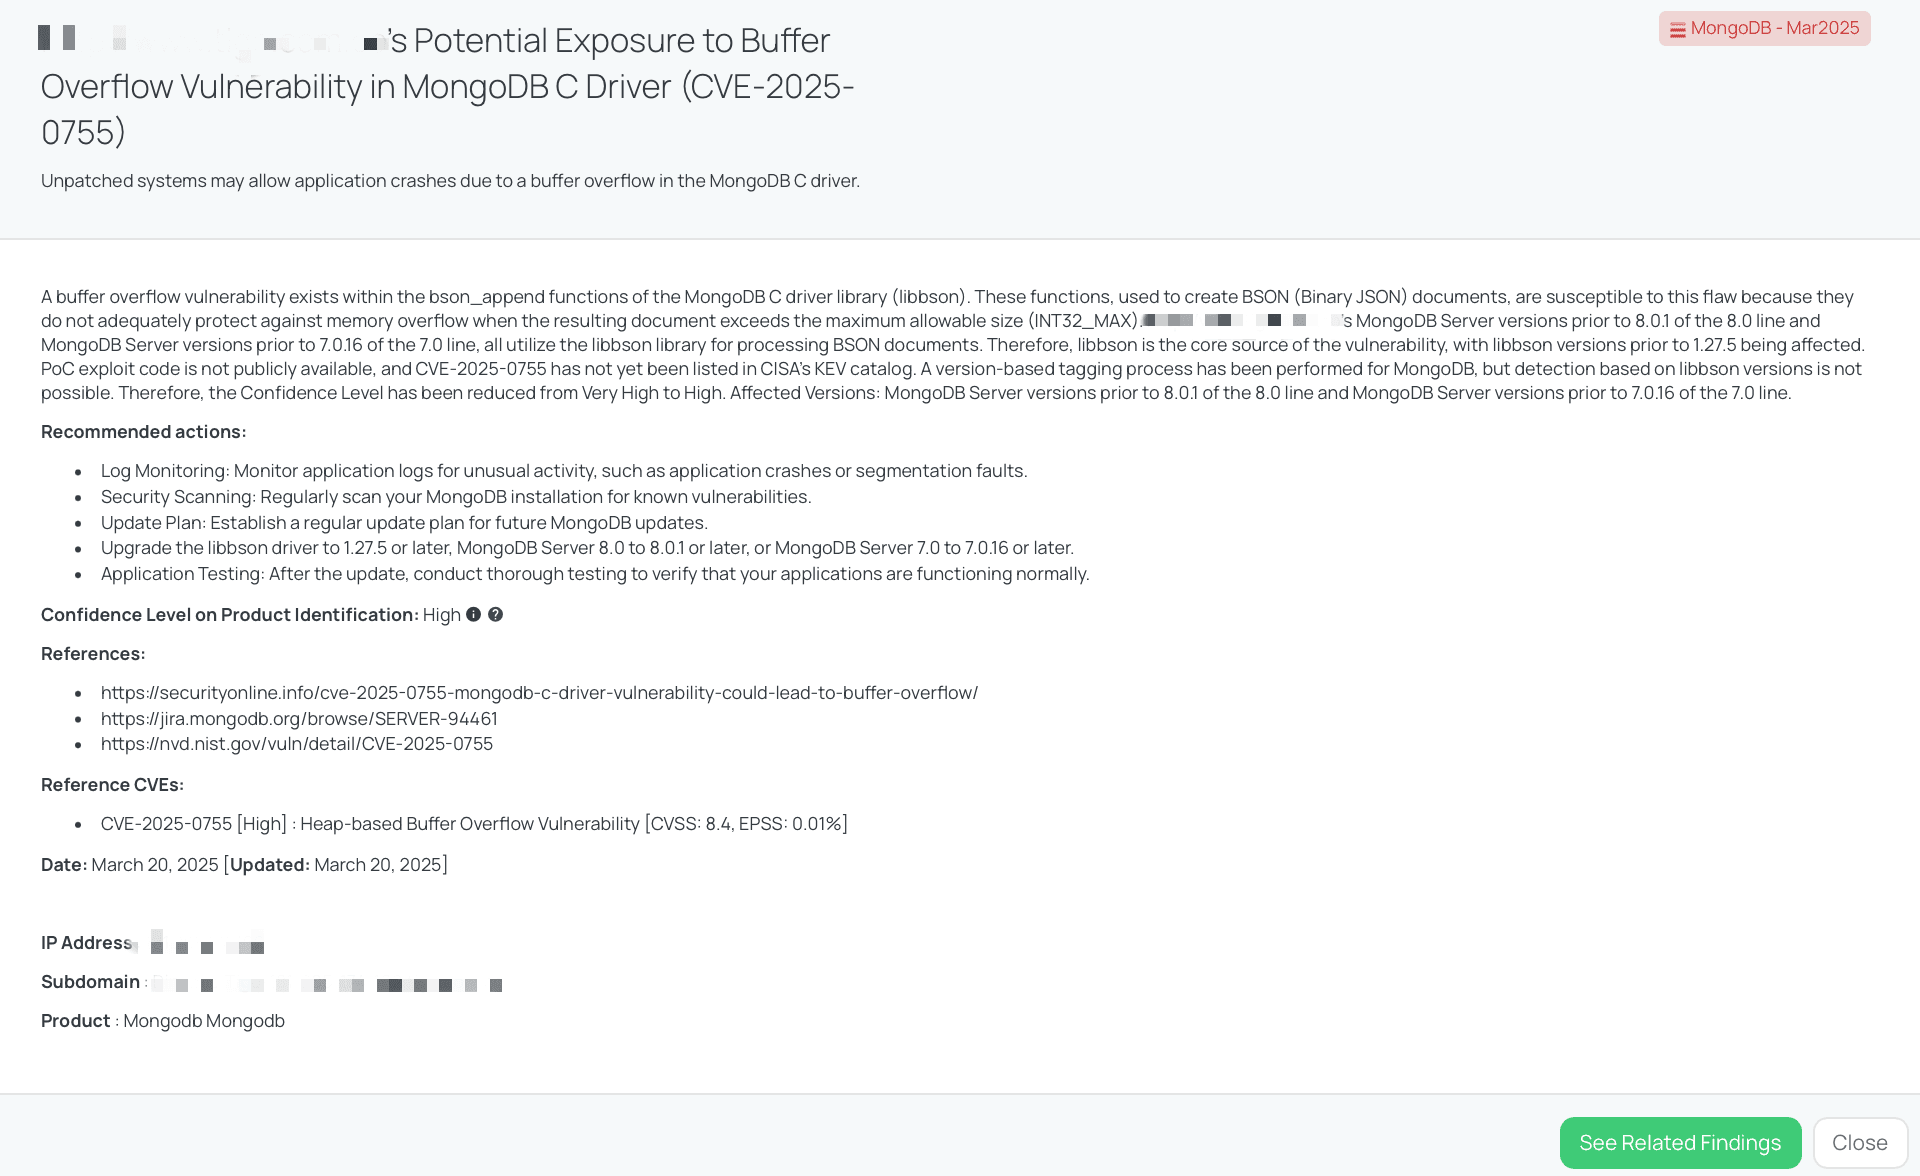Click the Upgrade the libbson driver recommendation
Screen dimensions: 1920x1176
tap(587, 548)
